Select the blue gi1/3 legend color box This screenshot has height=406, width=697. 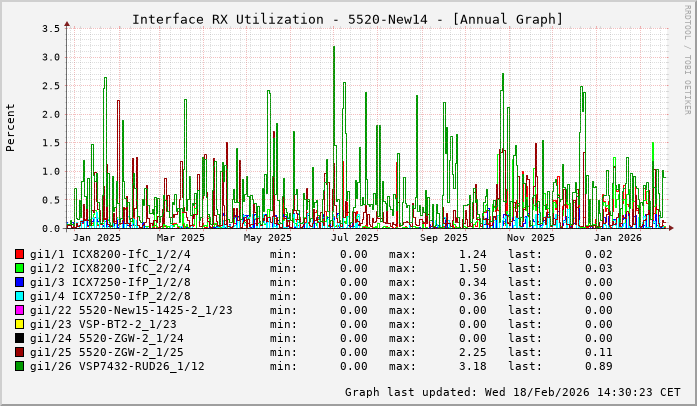20,282
